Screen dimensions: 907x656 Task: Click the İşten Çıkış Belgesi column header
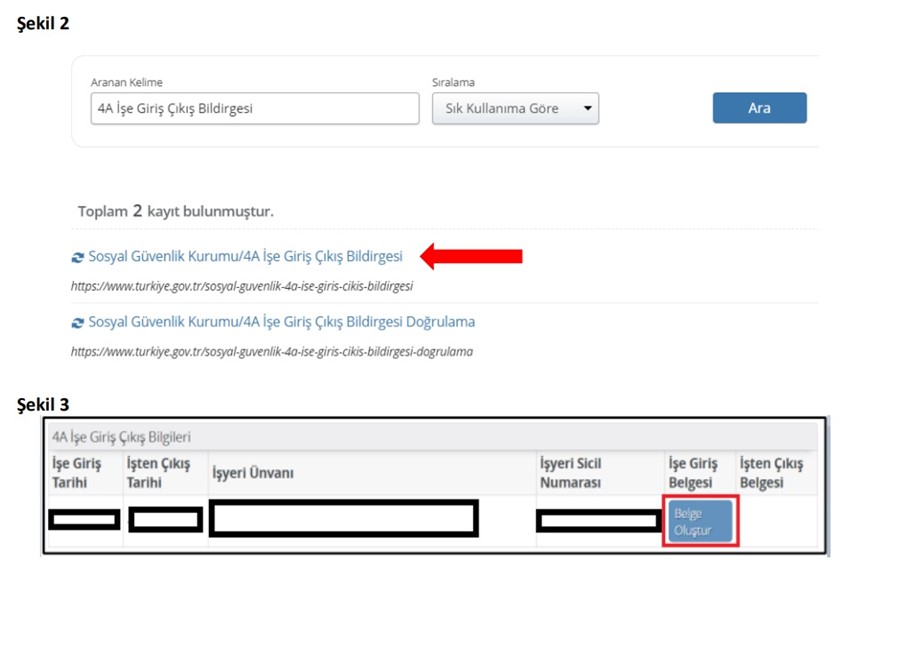click(x=770, y=473)
